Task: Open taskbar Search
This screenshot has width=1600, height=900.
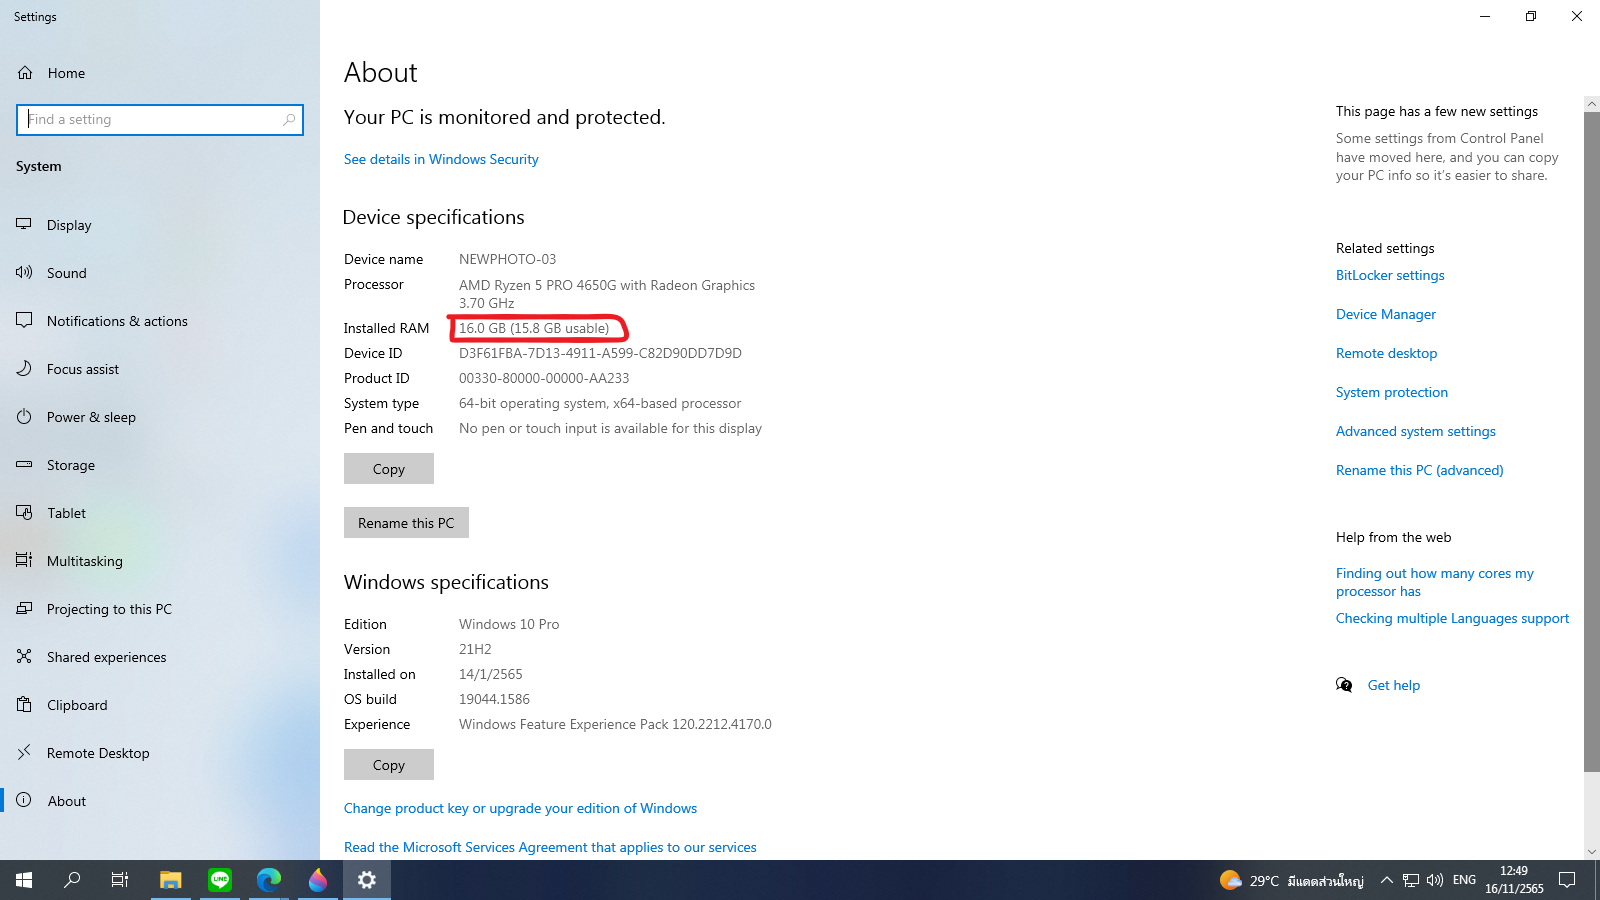Action: pos(72,880)
